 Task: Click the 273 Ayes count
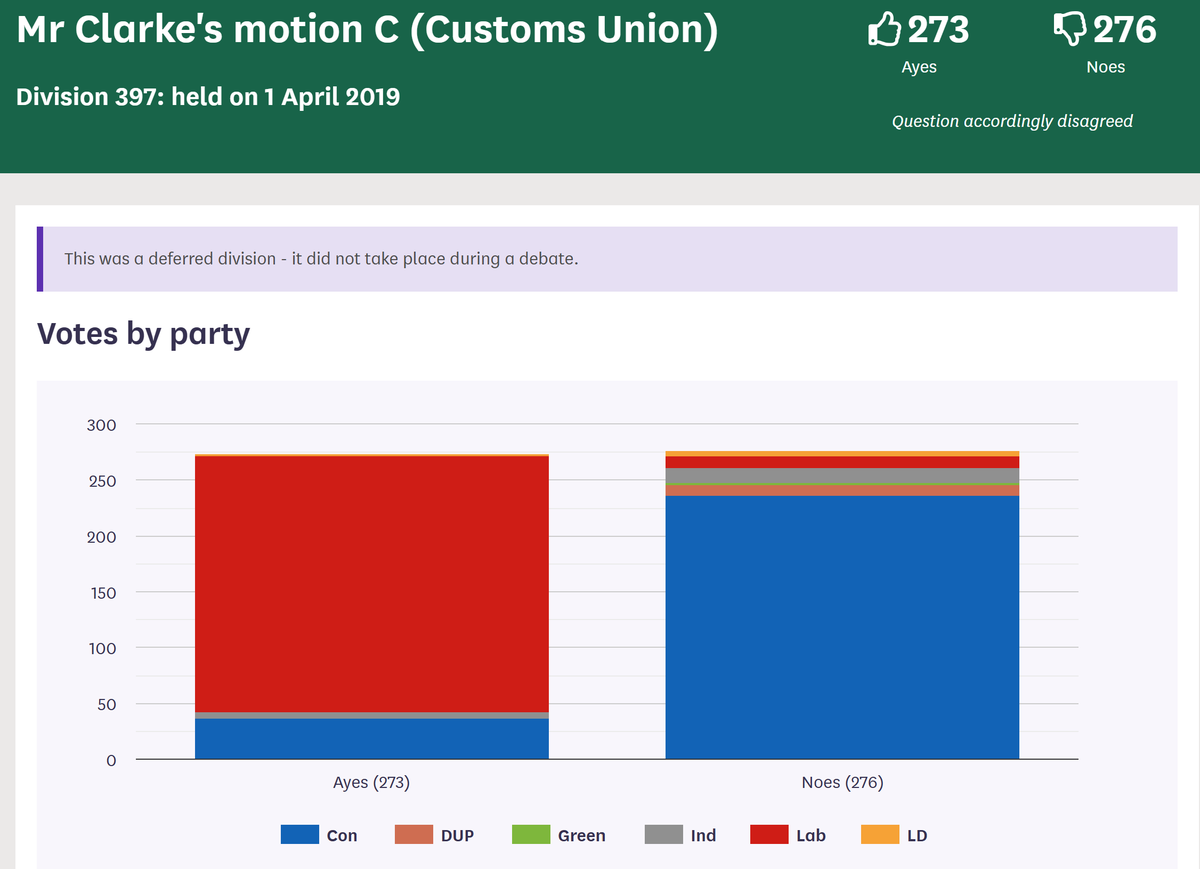tap(938, 29)
